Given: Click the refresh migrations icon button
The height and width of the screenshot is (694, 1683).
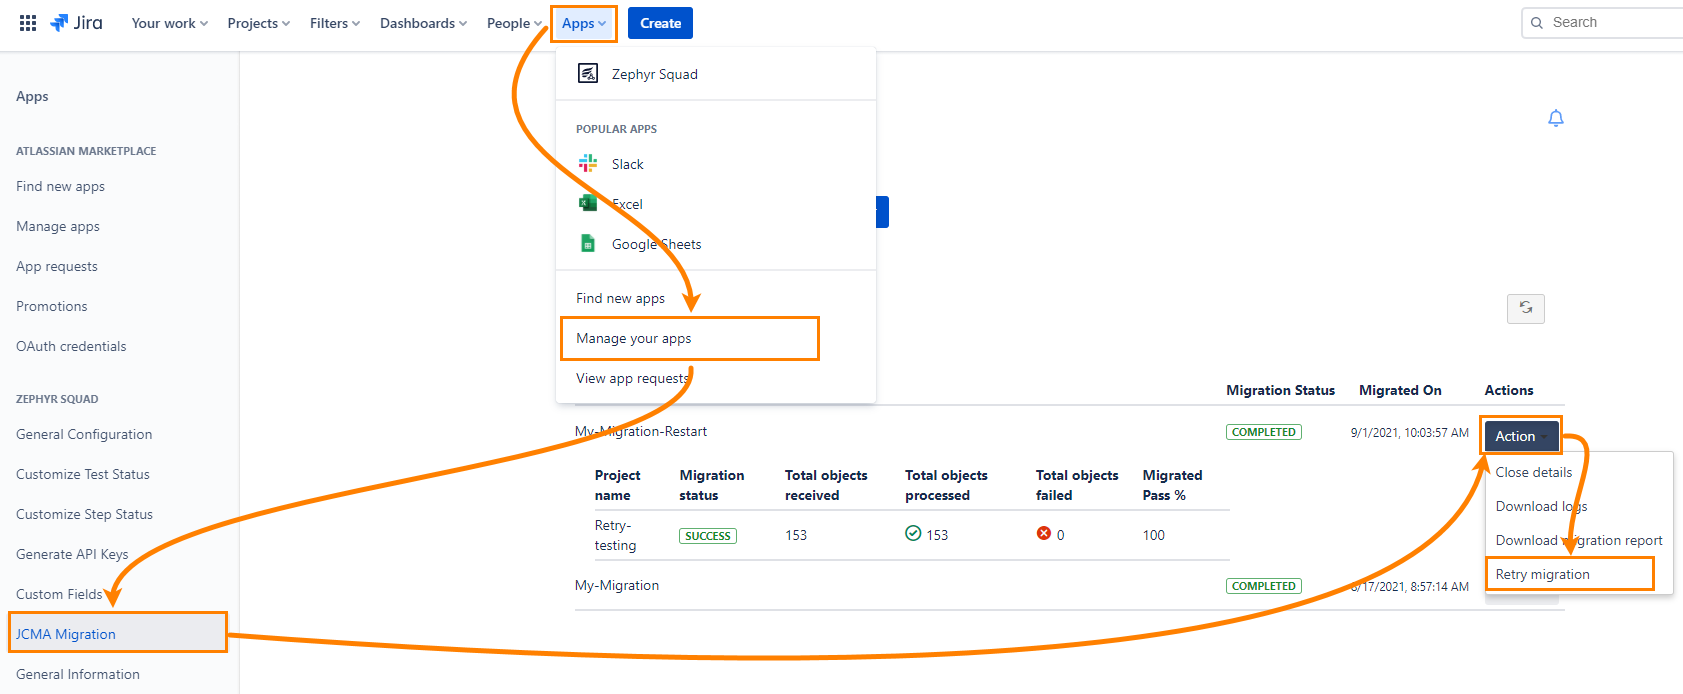Looking at the screenshot, I should click(x=1525, y=308).
